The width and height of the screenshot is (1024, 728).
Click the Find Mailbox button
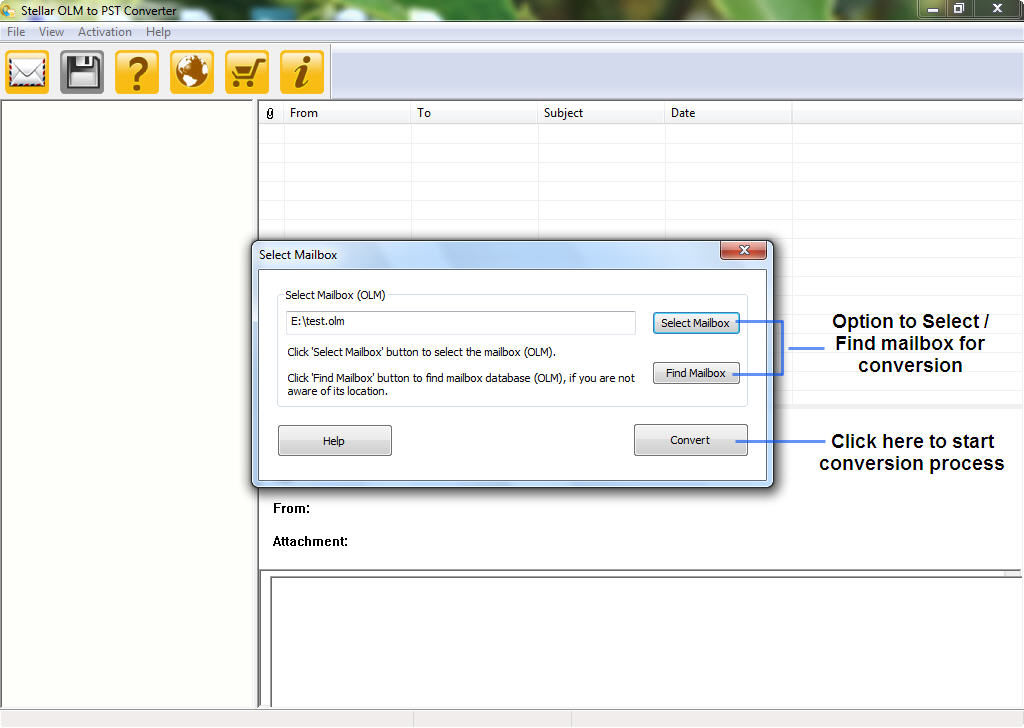pyautogui.click(x=696, y=373)
